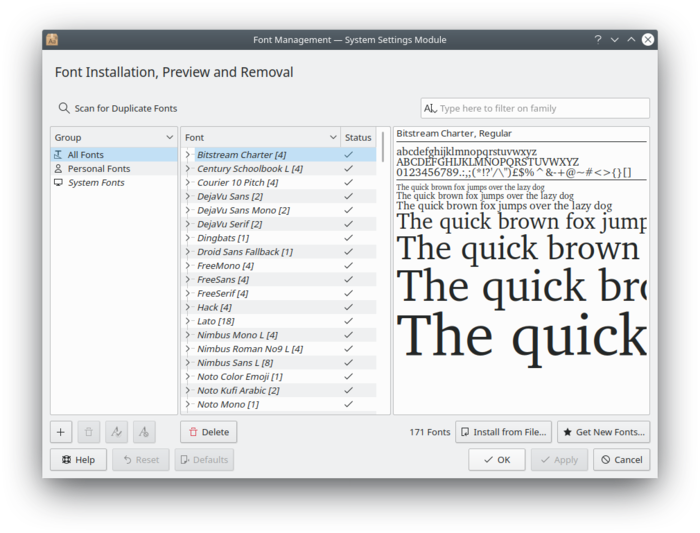Toggle status checkmark for Noto Mono

coord(348,404)
